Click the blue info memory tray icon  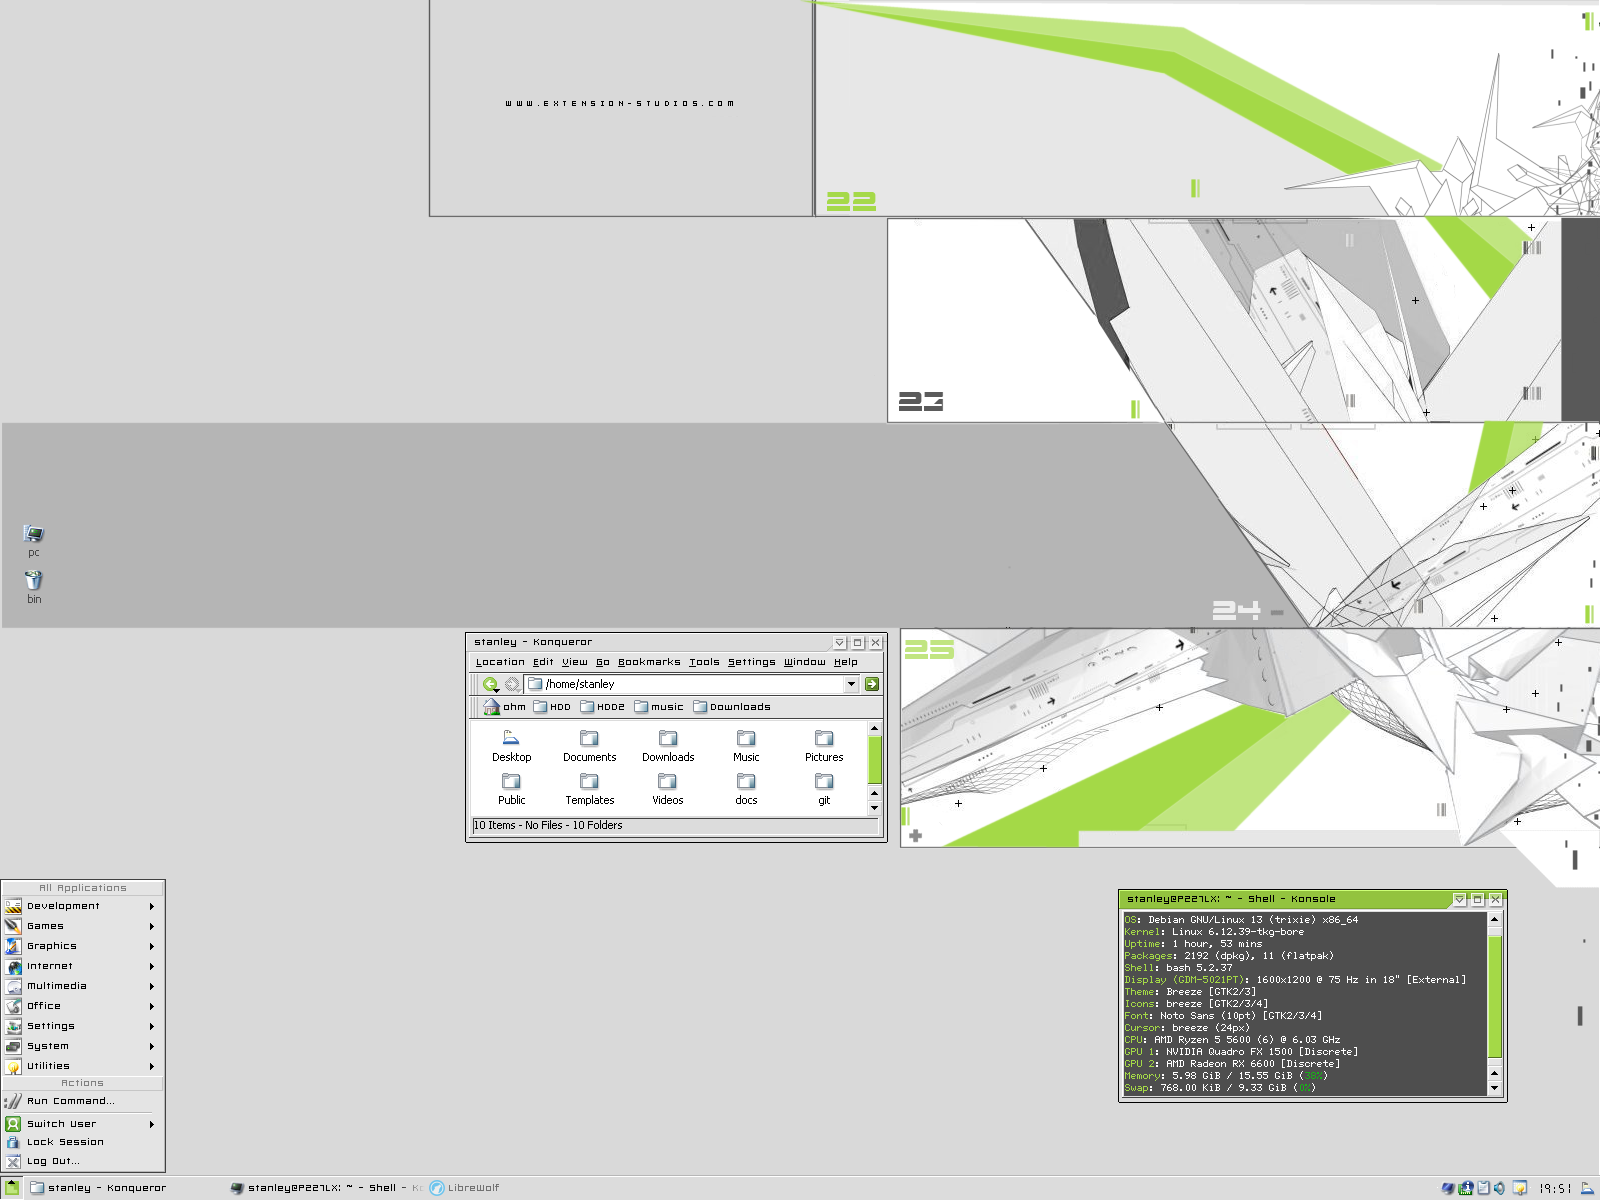[x=1466, y=1188]
